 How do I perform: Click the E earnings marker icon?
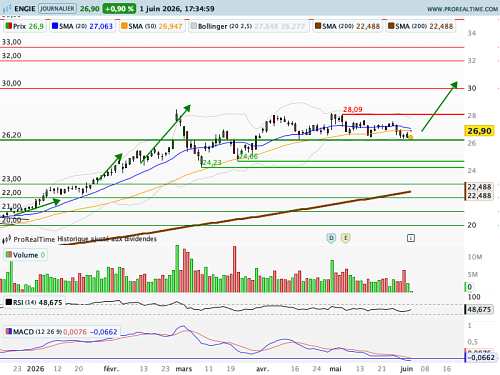[x=346, y=238]
